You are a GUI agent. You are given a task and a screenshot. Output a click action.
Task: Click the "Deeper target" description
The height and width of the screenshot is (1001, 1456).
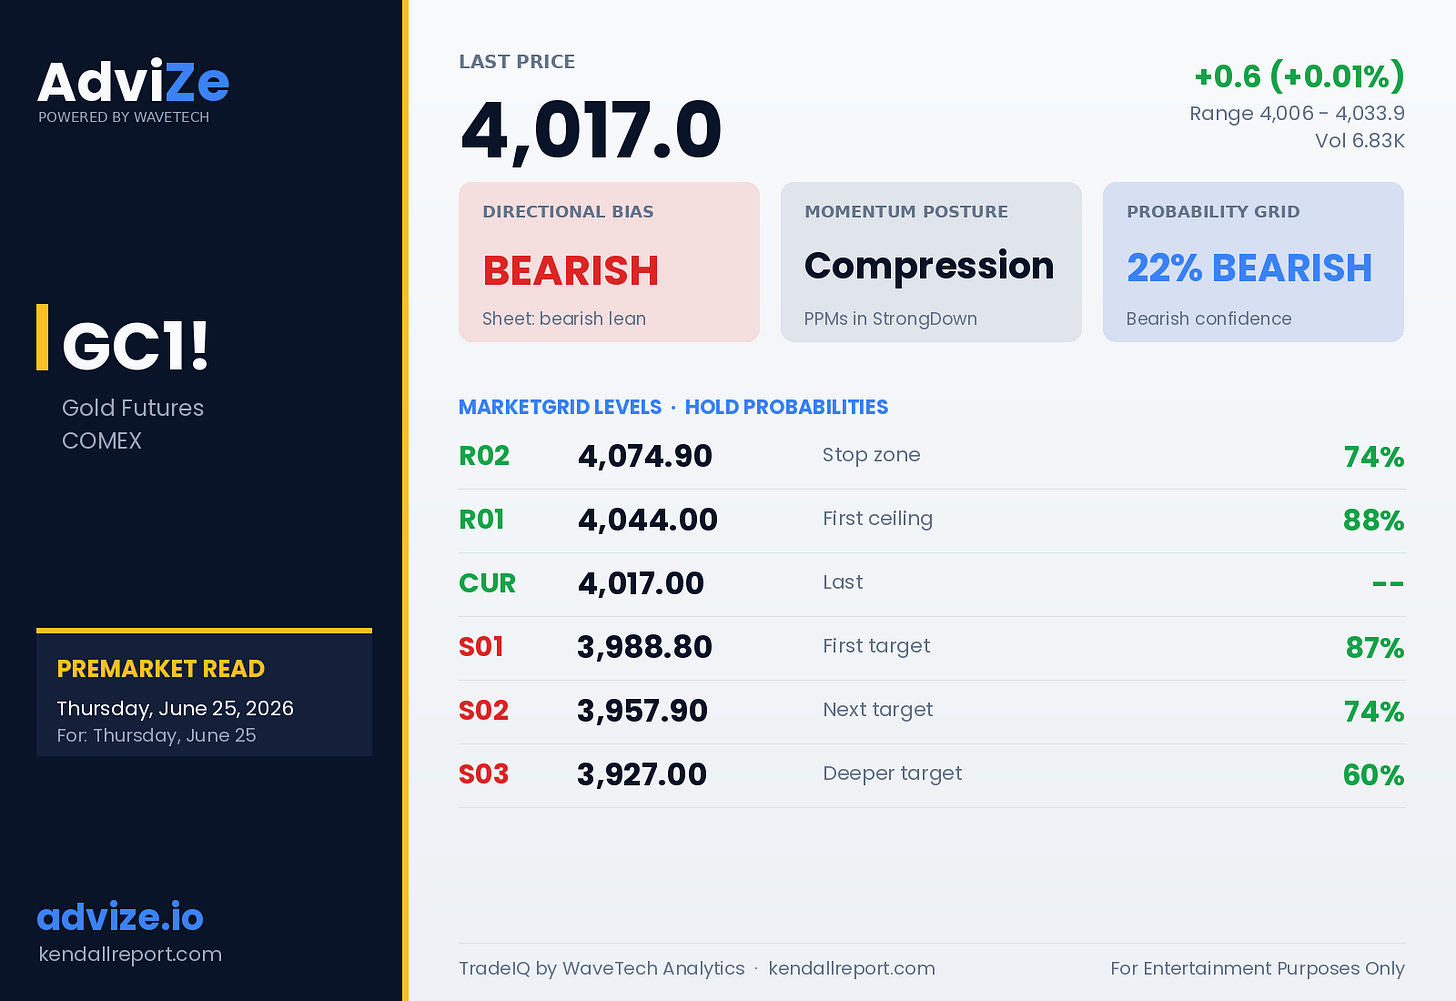pyautogui.click(x=893, y=774)
